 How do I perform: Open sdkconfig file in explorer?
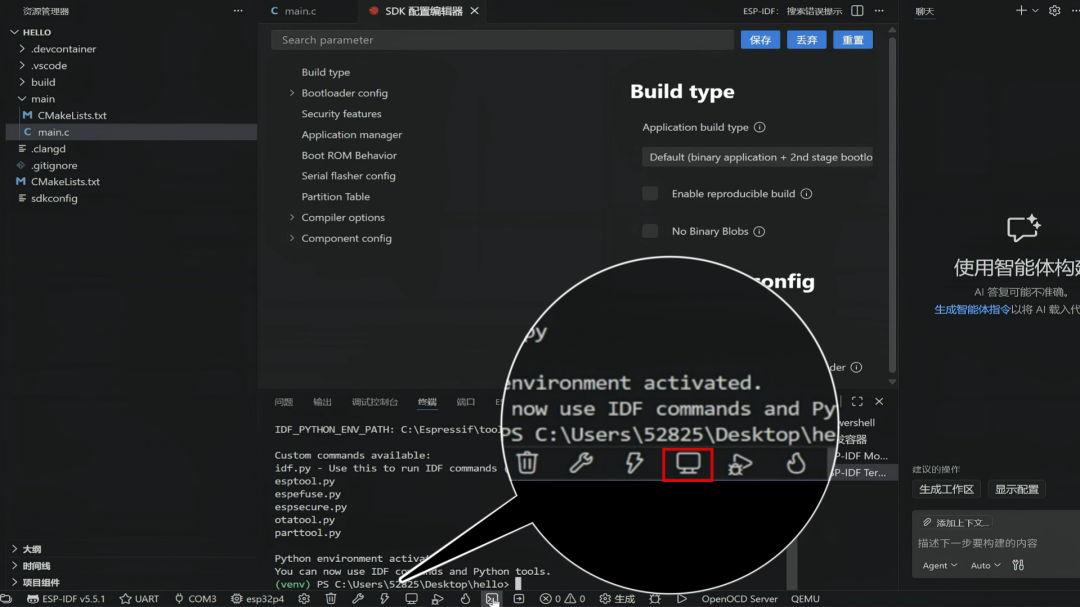pyautogui.click(x=54, y=198)
